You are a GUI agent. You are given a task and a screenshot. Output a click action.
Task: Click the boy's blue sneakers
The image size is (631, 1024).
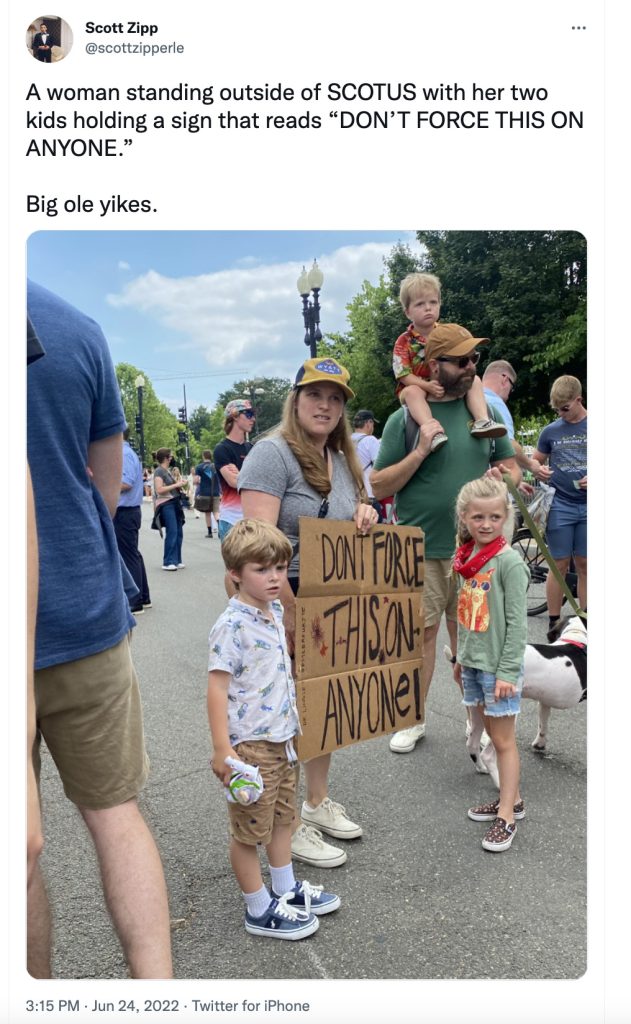292,910
